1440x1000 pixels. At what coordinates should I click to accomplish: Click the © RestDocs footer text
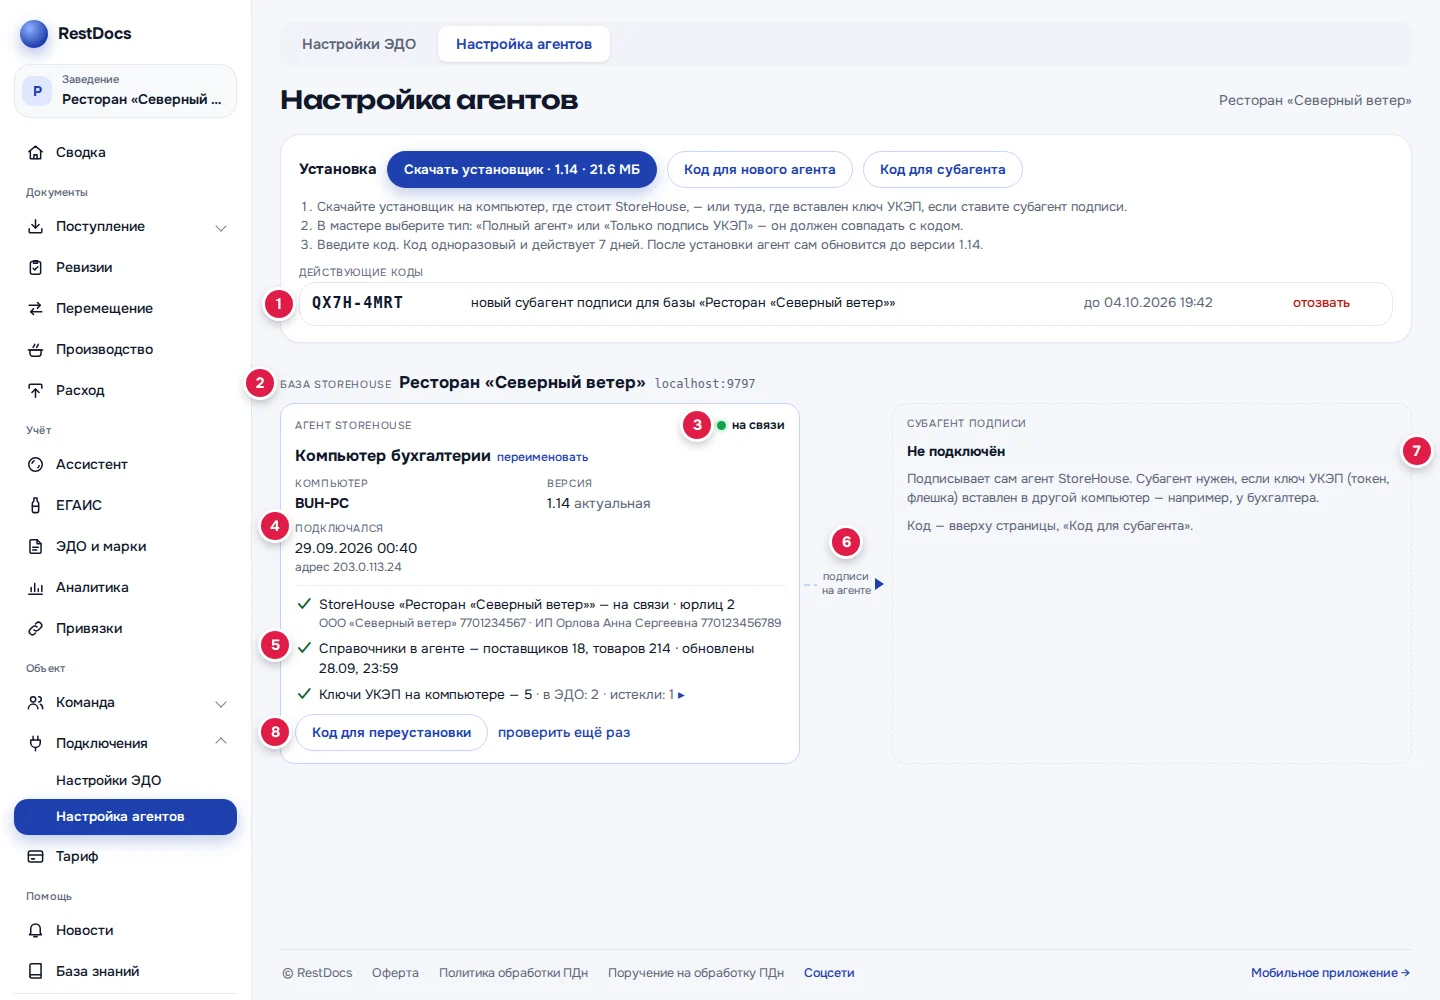(317, 973)
